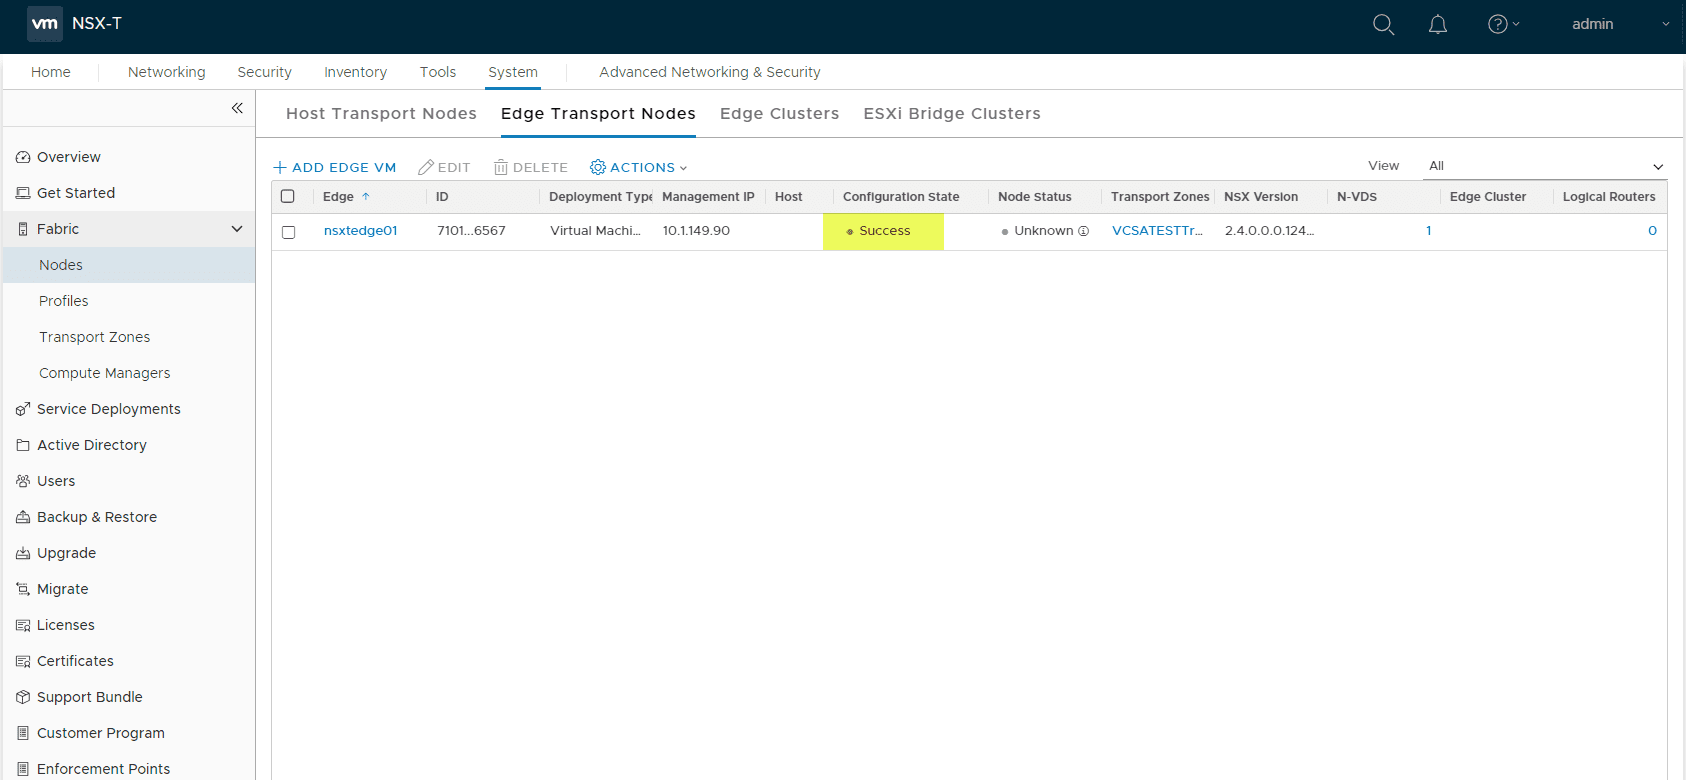Viewport: 1686px width, 780px height.
Task: Open the Networking menu
Action: point(167,72)
